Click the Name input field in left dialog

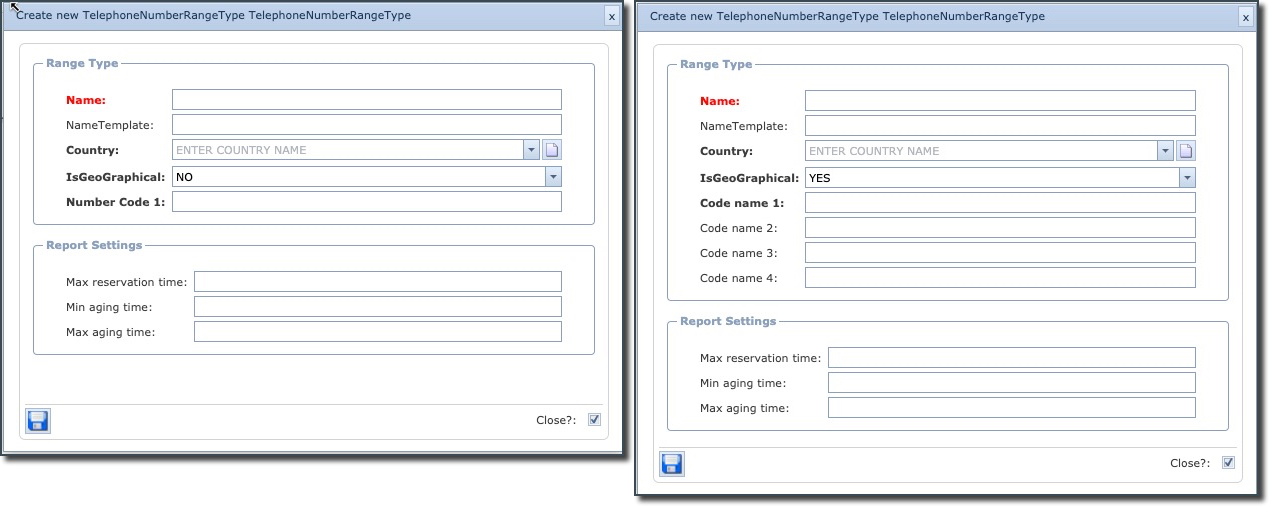[x=366, y=100]
